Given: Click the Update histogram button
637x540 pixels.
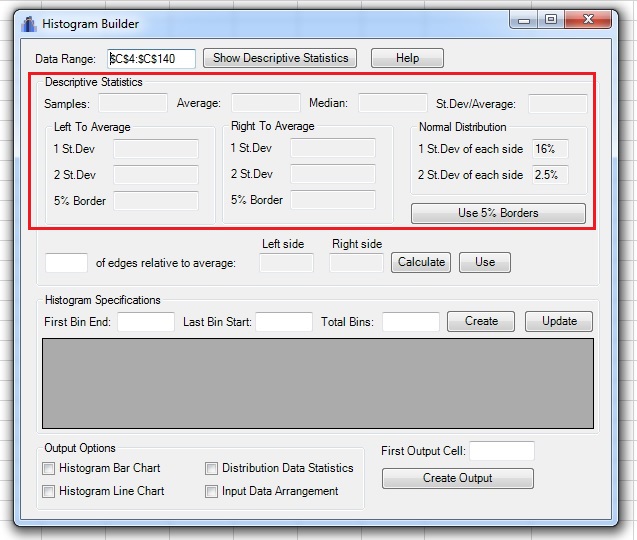Looking at the screenshot, I should [x=559, y=321].
